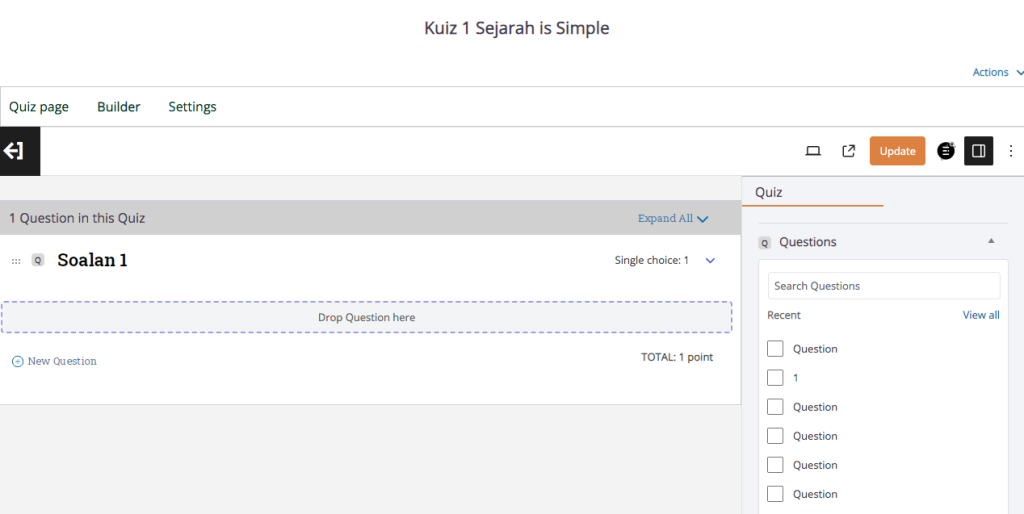Expand the Soalan 1 question chevron
Screen dimensions: 1024x514
pyautogui.click(x=710, y=260)
